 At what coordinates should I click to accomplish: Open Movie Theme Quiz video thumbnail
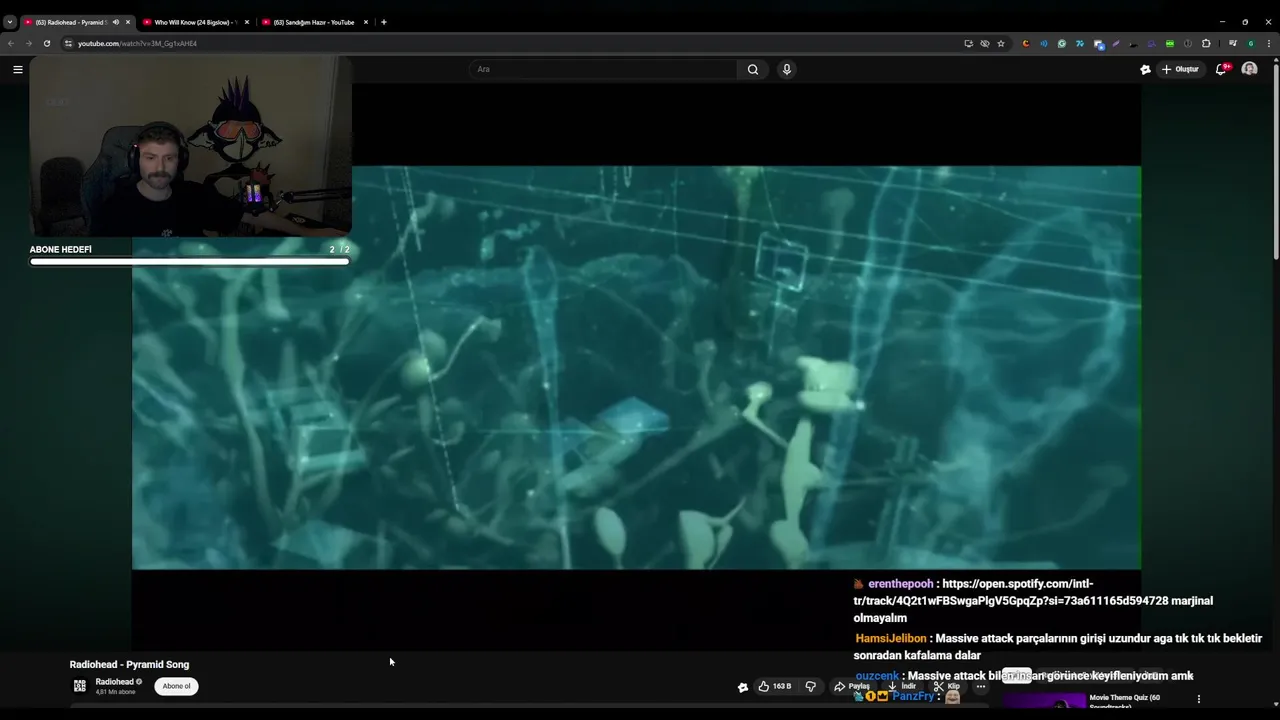point(1044,701)
